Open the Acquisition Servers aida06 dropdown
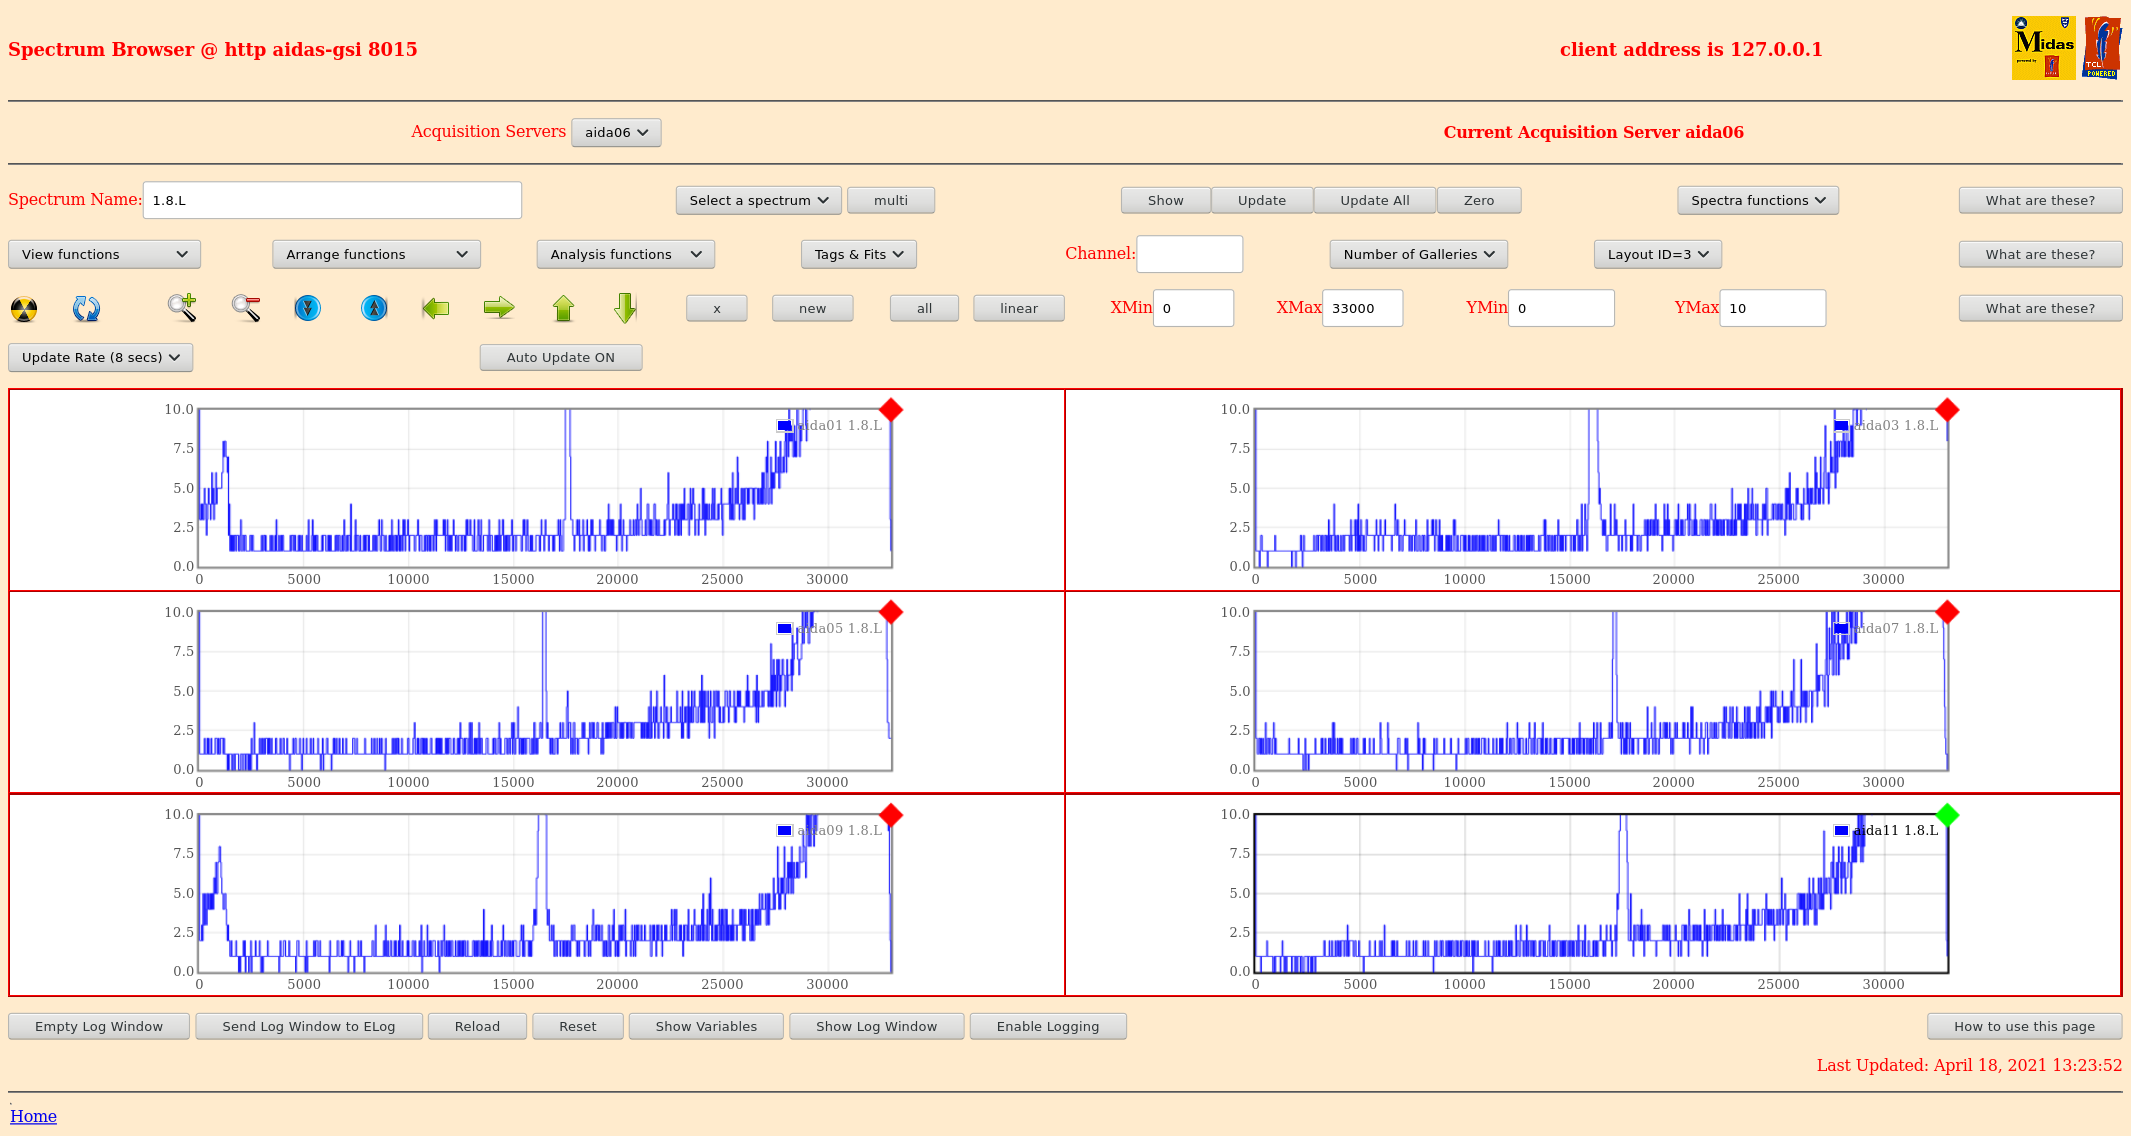Image resolution: width=2131 pixels, height=1136 pixels. click(x=616, y=132)
